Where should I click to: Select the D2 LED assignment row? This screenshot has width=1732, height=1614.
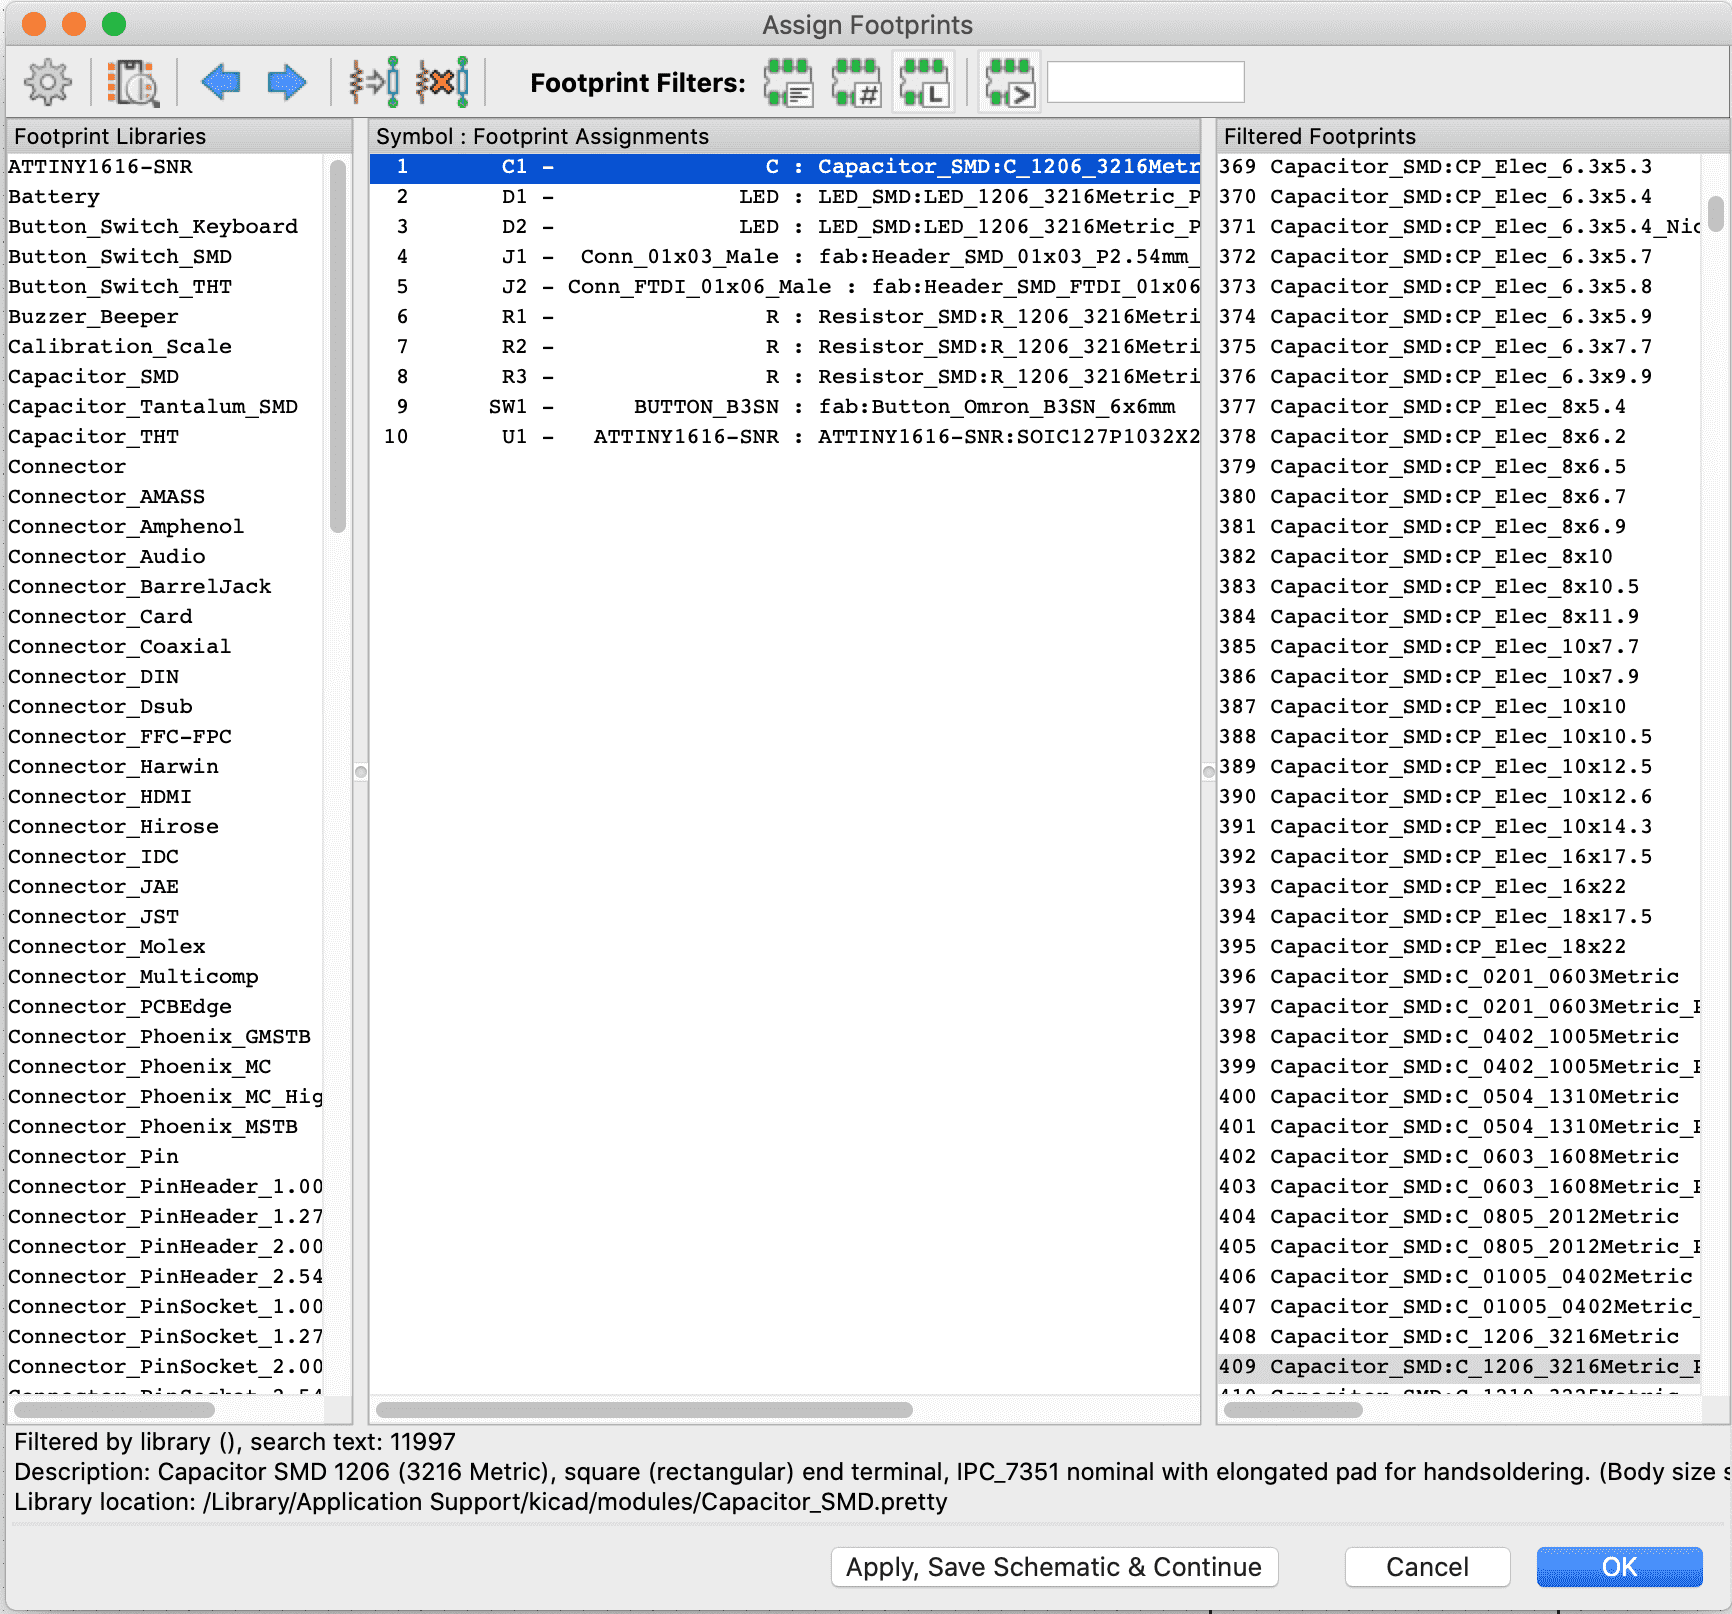point(785,226)
